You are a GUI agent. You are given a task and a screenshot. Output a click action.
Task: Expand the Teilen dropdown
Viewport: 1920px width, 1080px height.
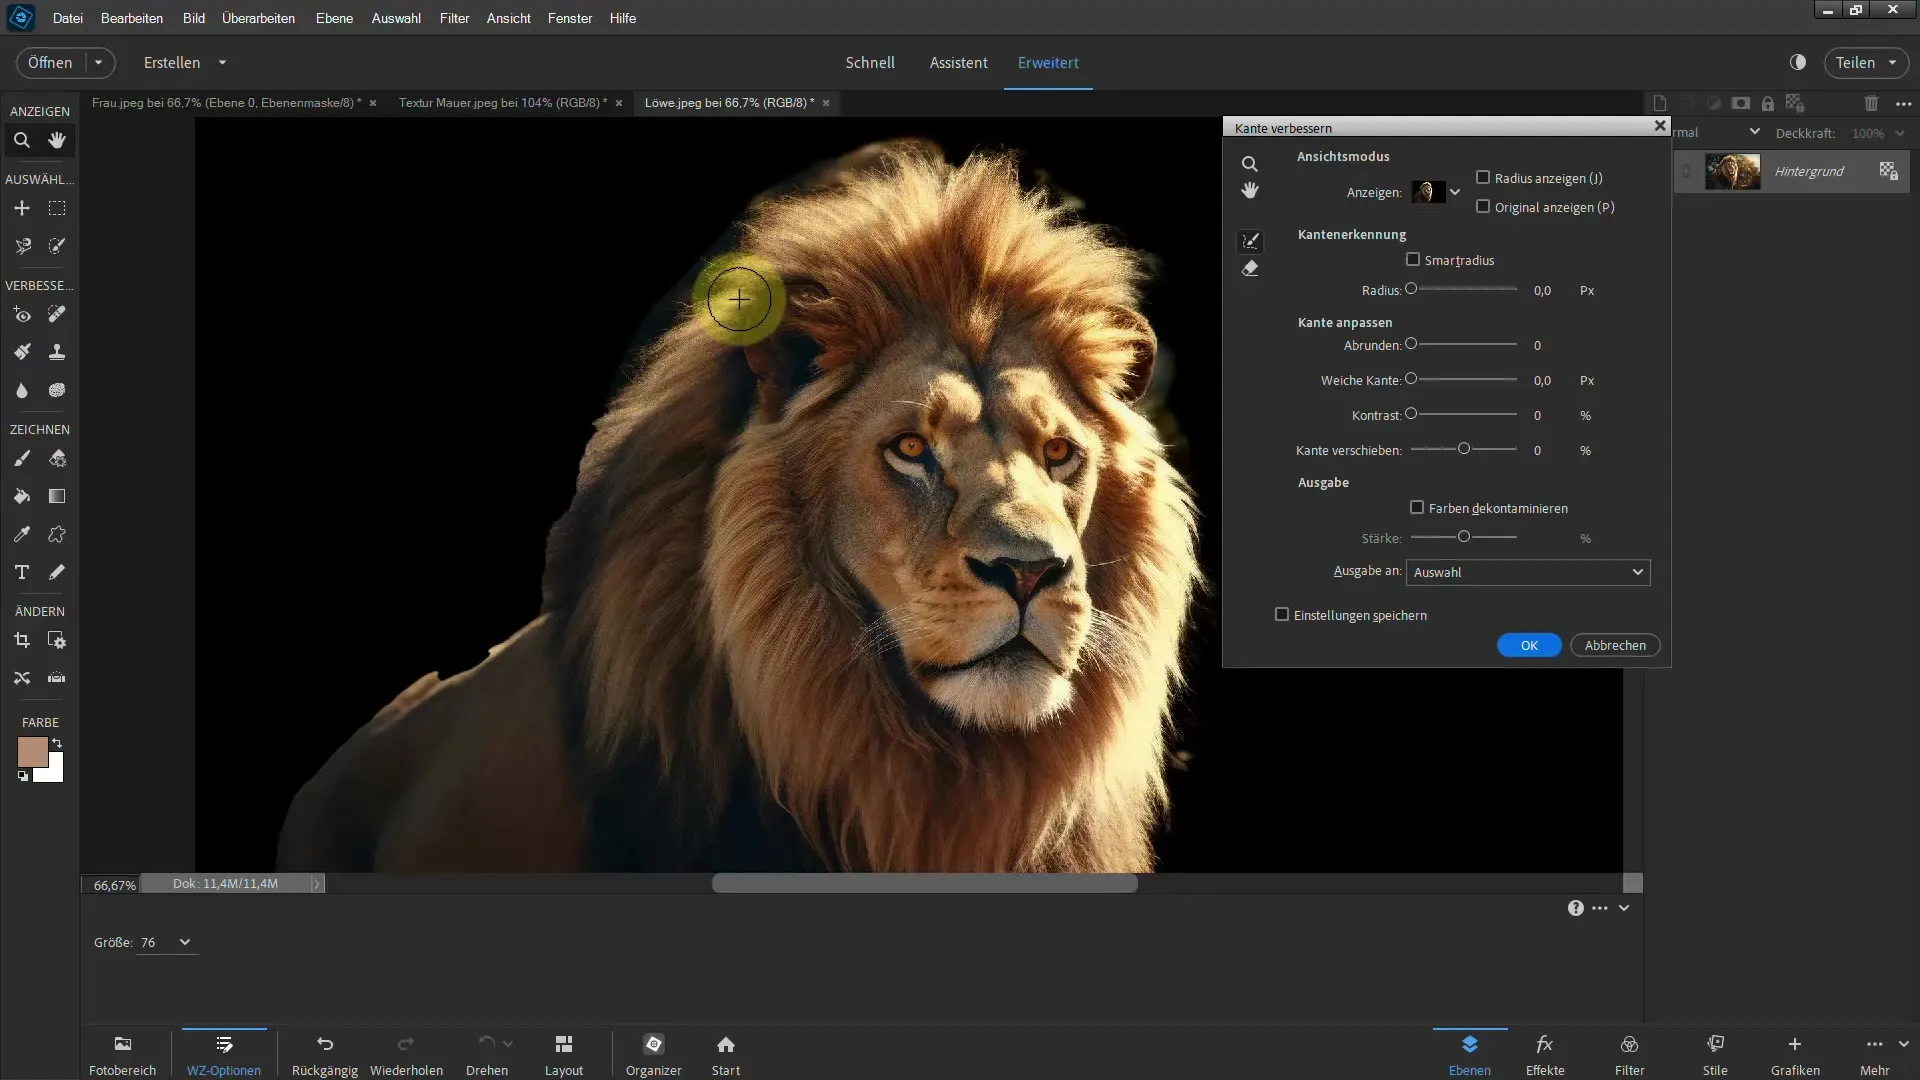(x=1892, y=62)
